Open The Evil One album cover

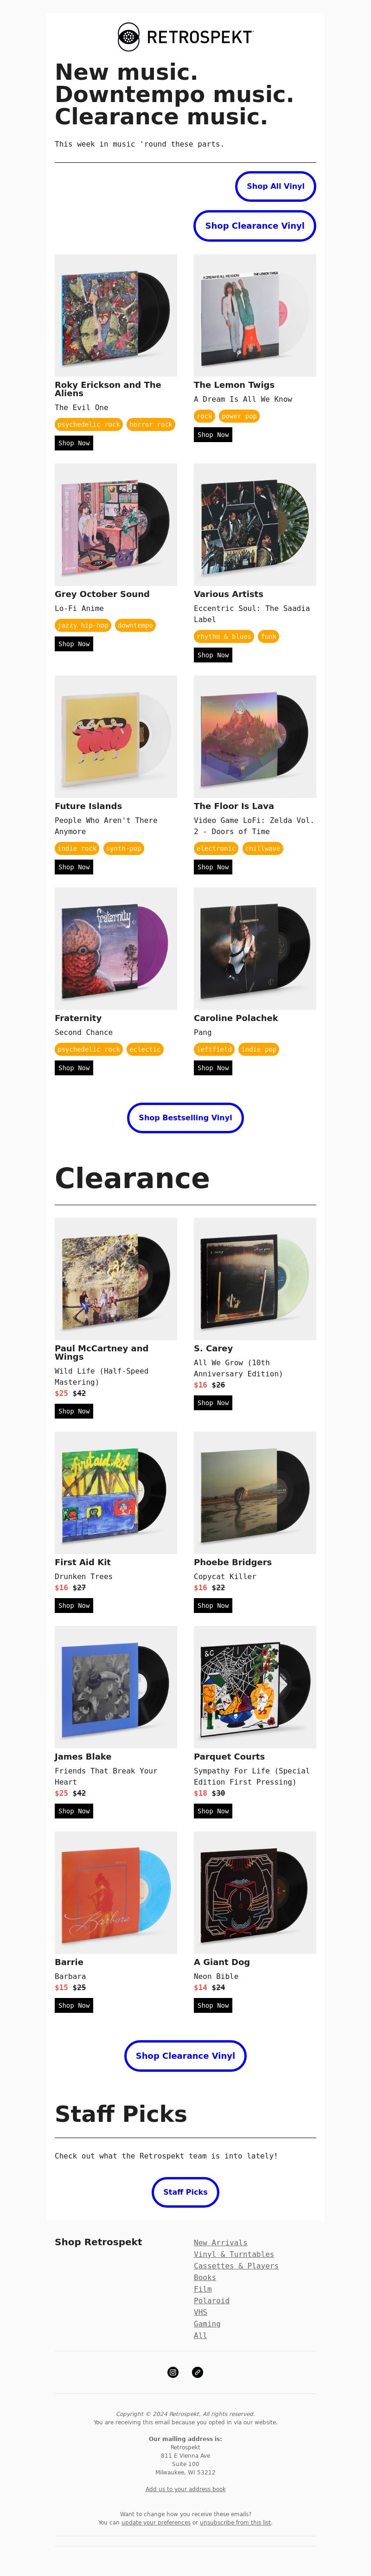coord(116,315)
